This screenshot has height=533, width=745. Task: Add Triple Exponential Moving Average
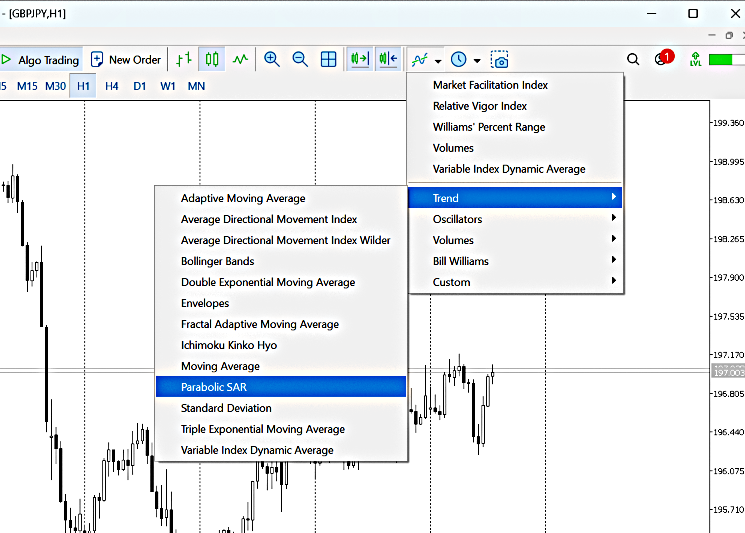coord(281,429)
